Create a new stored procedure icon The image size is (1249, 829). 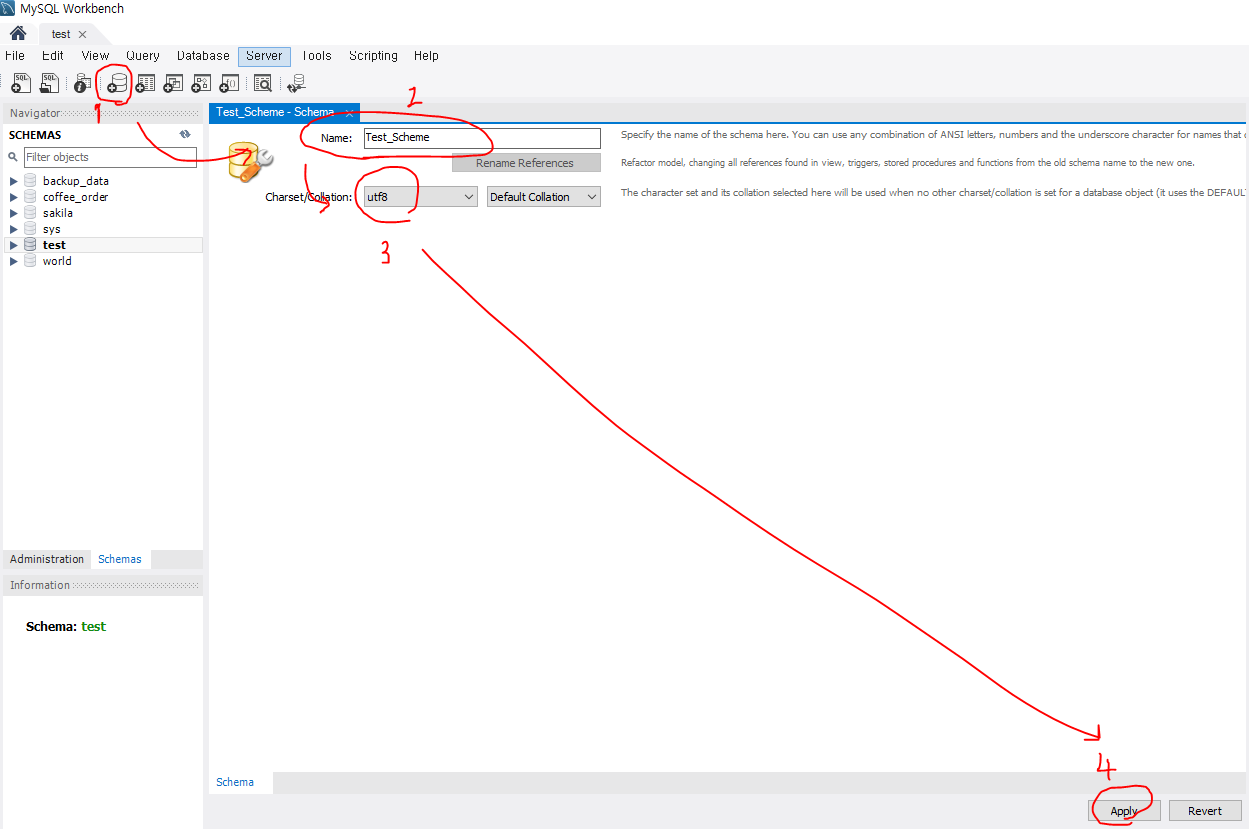201,85
